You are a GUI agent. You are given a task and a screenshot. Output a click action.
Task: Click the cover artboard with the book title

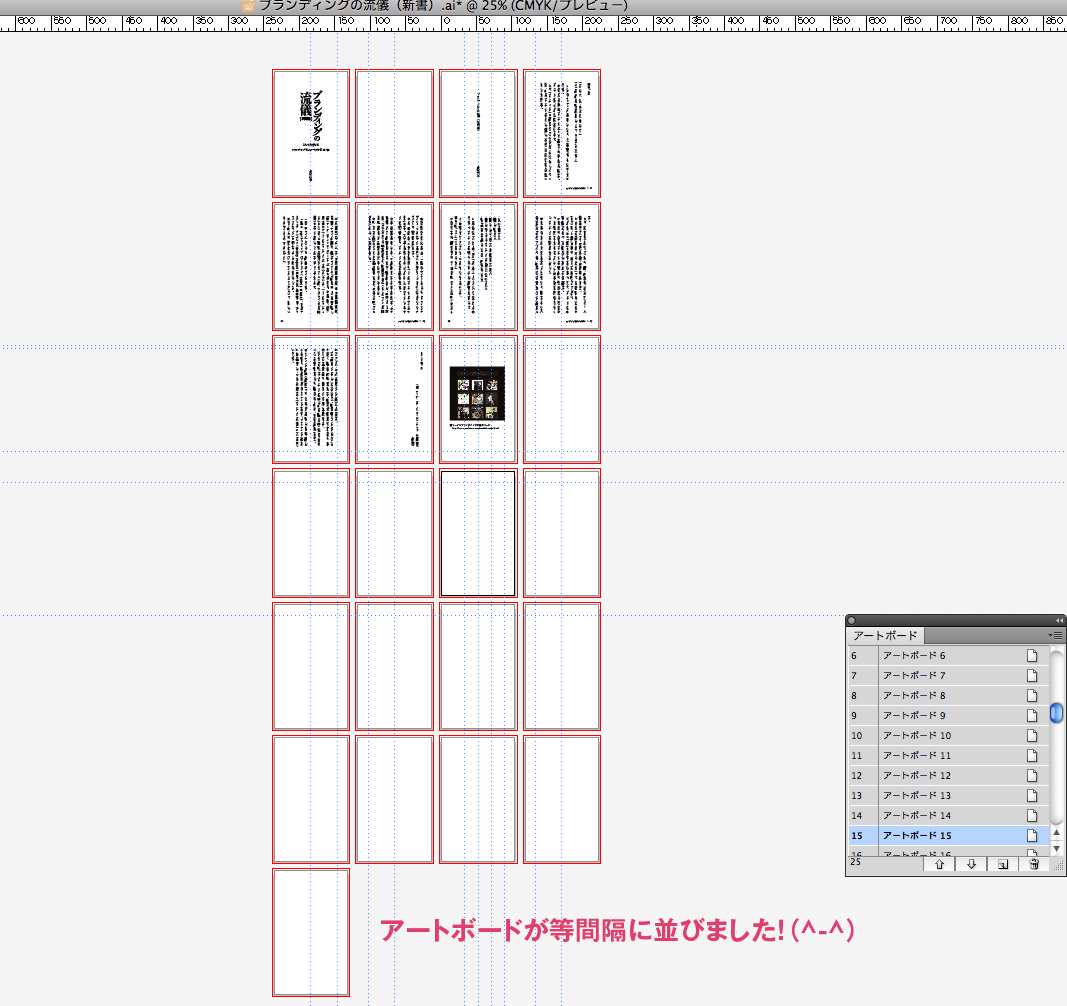(311, 133)
